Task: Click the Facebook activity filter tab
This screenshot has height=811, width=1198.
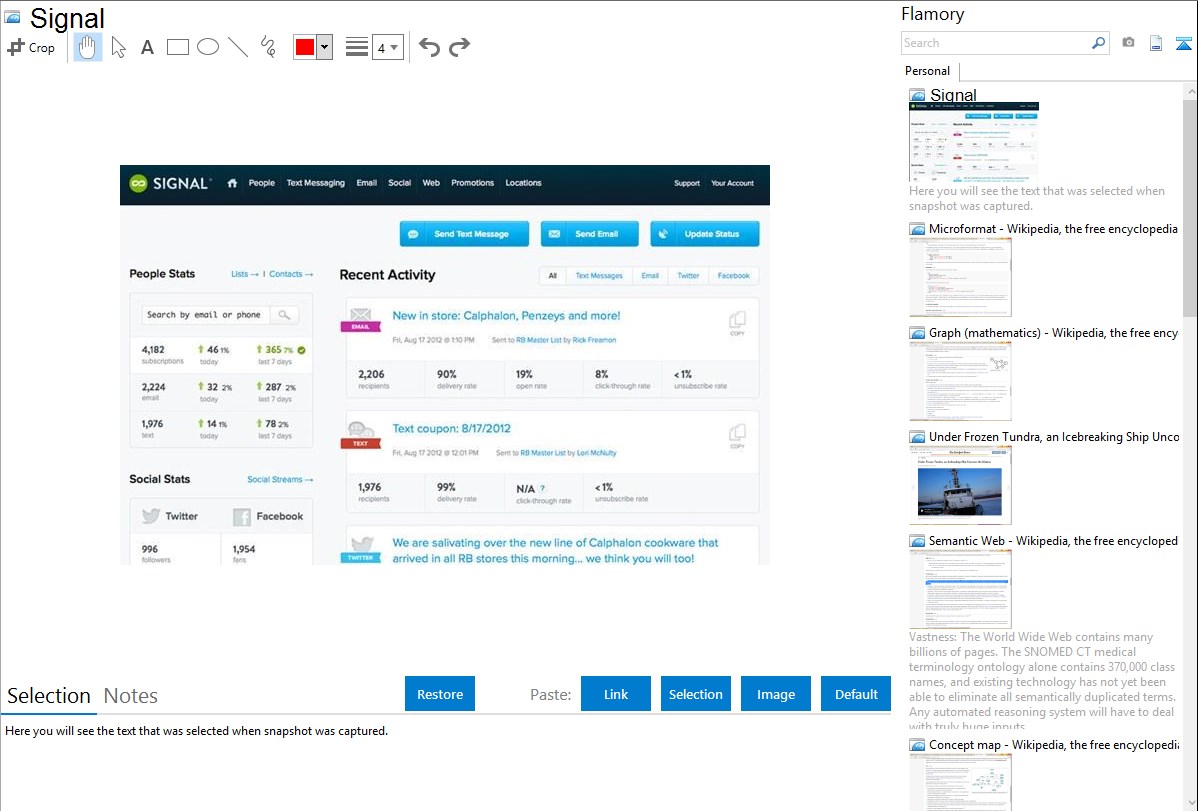Action: point(733,276)
